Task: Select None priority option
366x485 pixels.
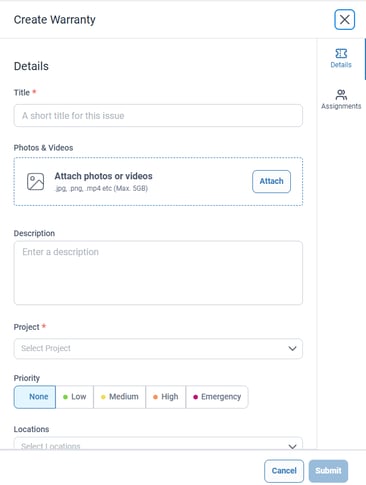Action: pos(35,397)
